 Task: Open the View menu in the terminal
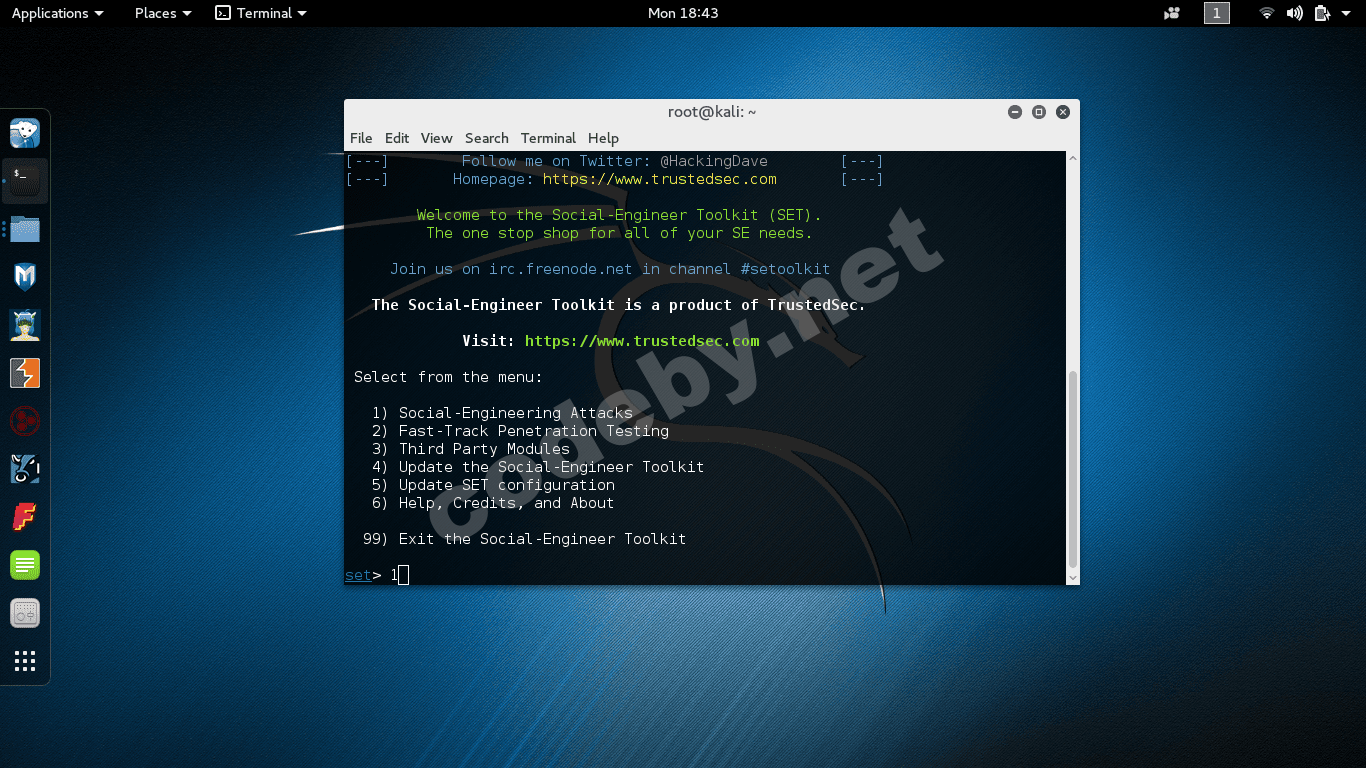tap(436, 138)
